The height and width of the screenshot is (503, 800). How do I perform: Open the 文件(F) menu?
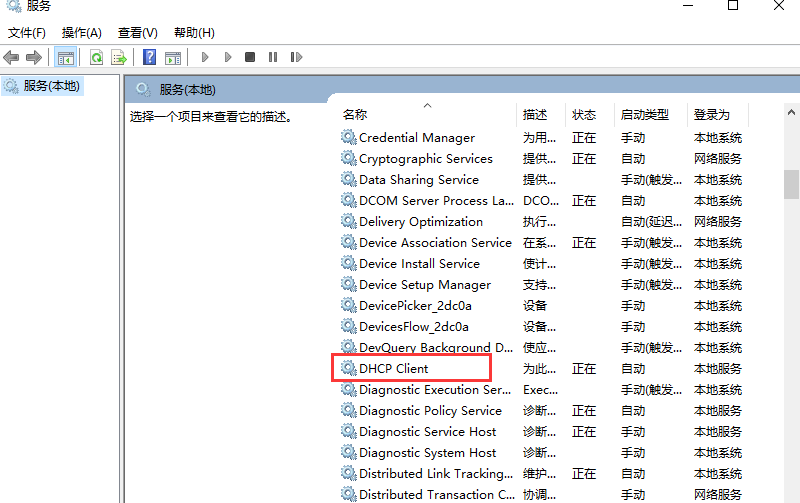[x=27, y=33]
